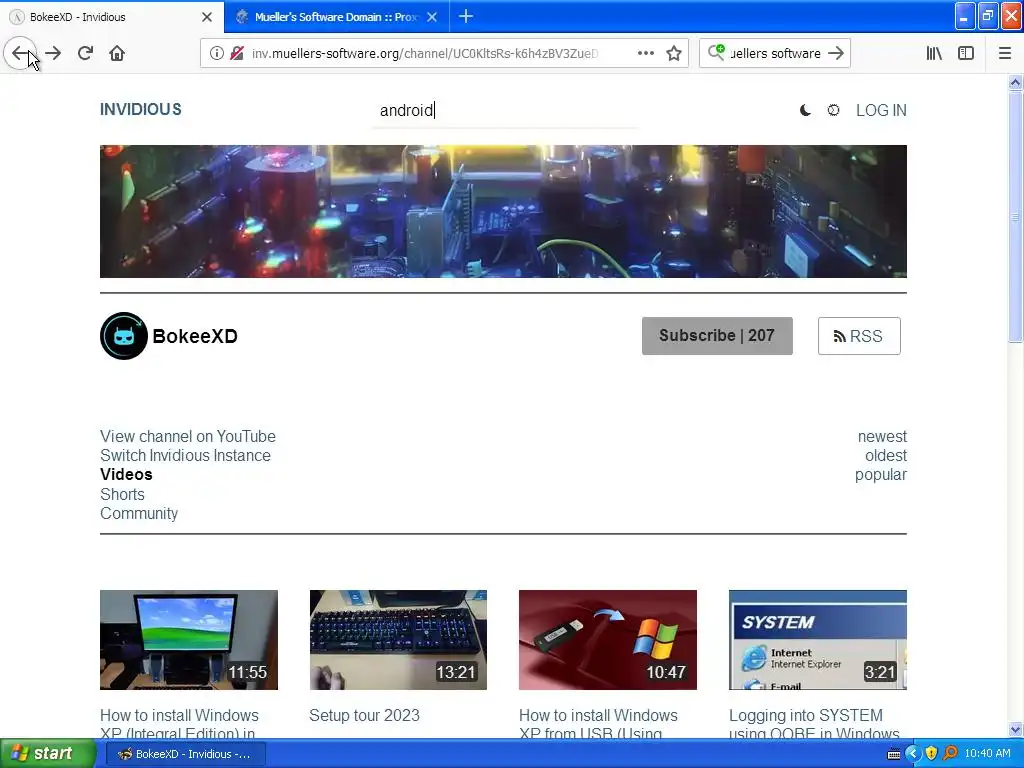Go forward with the forward arrow

pos(54,53)
